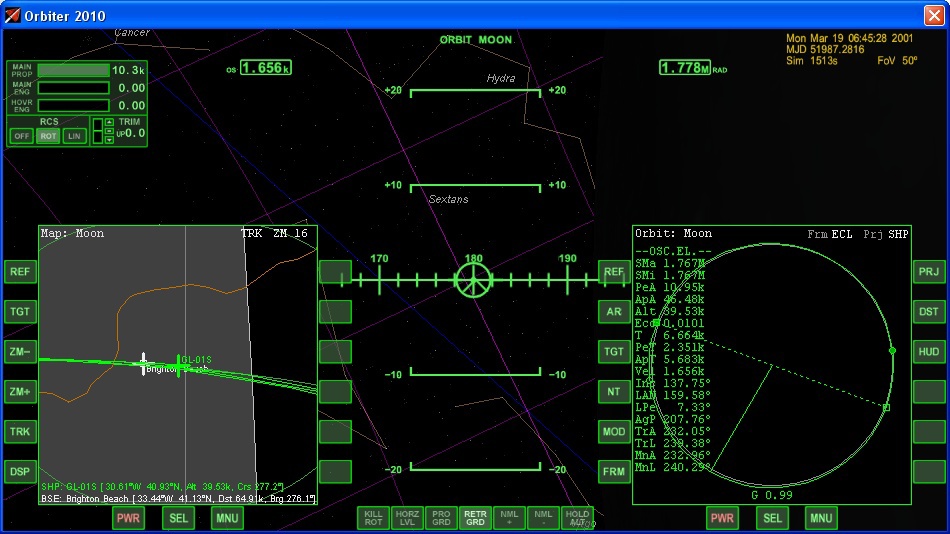Click the Orbit: Moon title text

click(x=674, y=233)
